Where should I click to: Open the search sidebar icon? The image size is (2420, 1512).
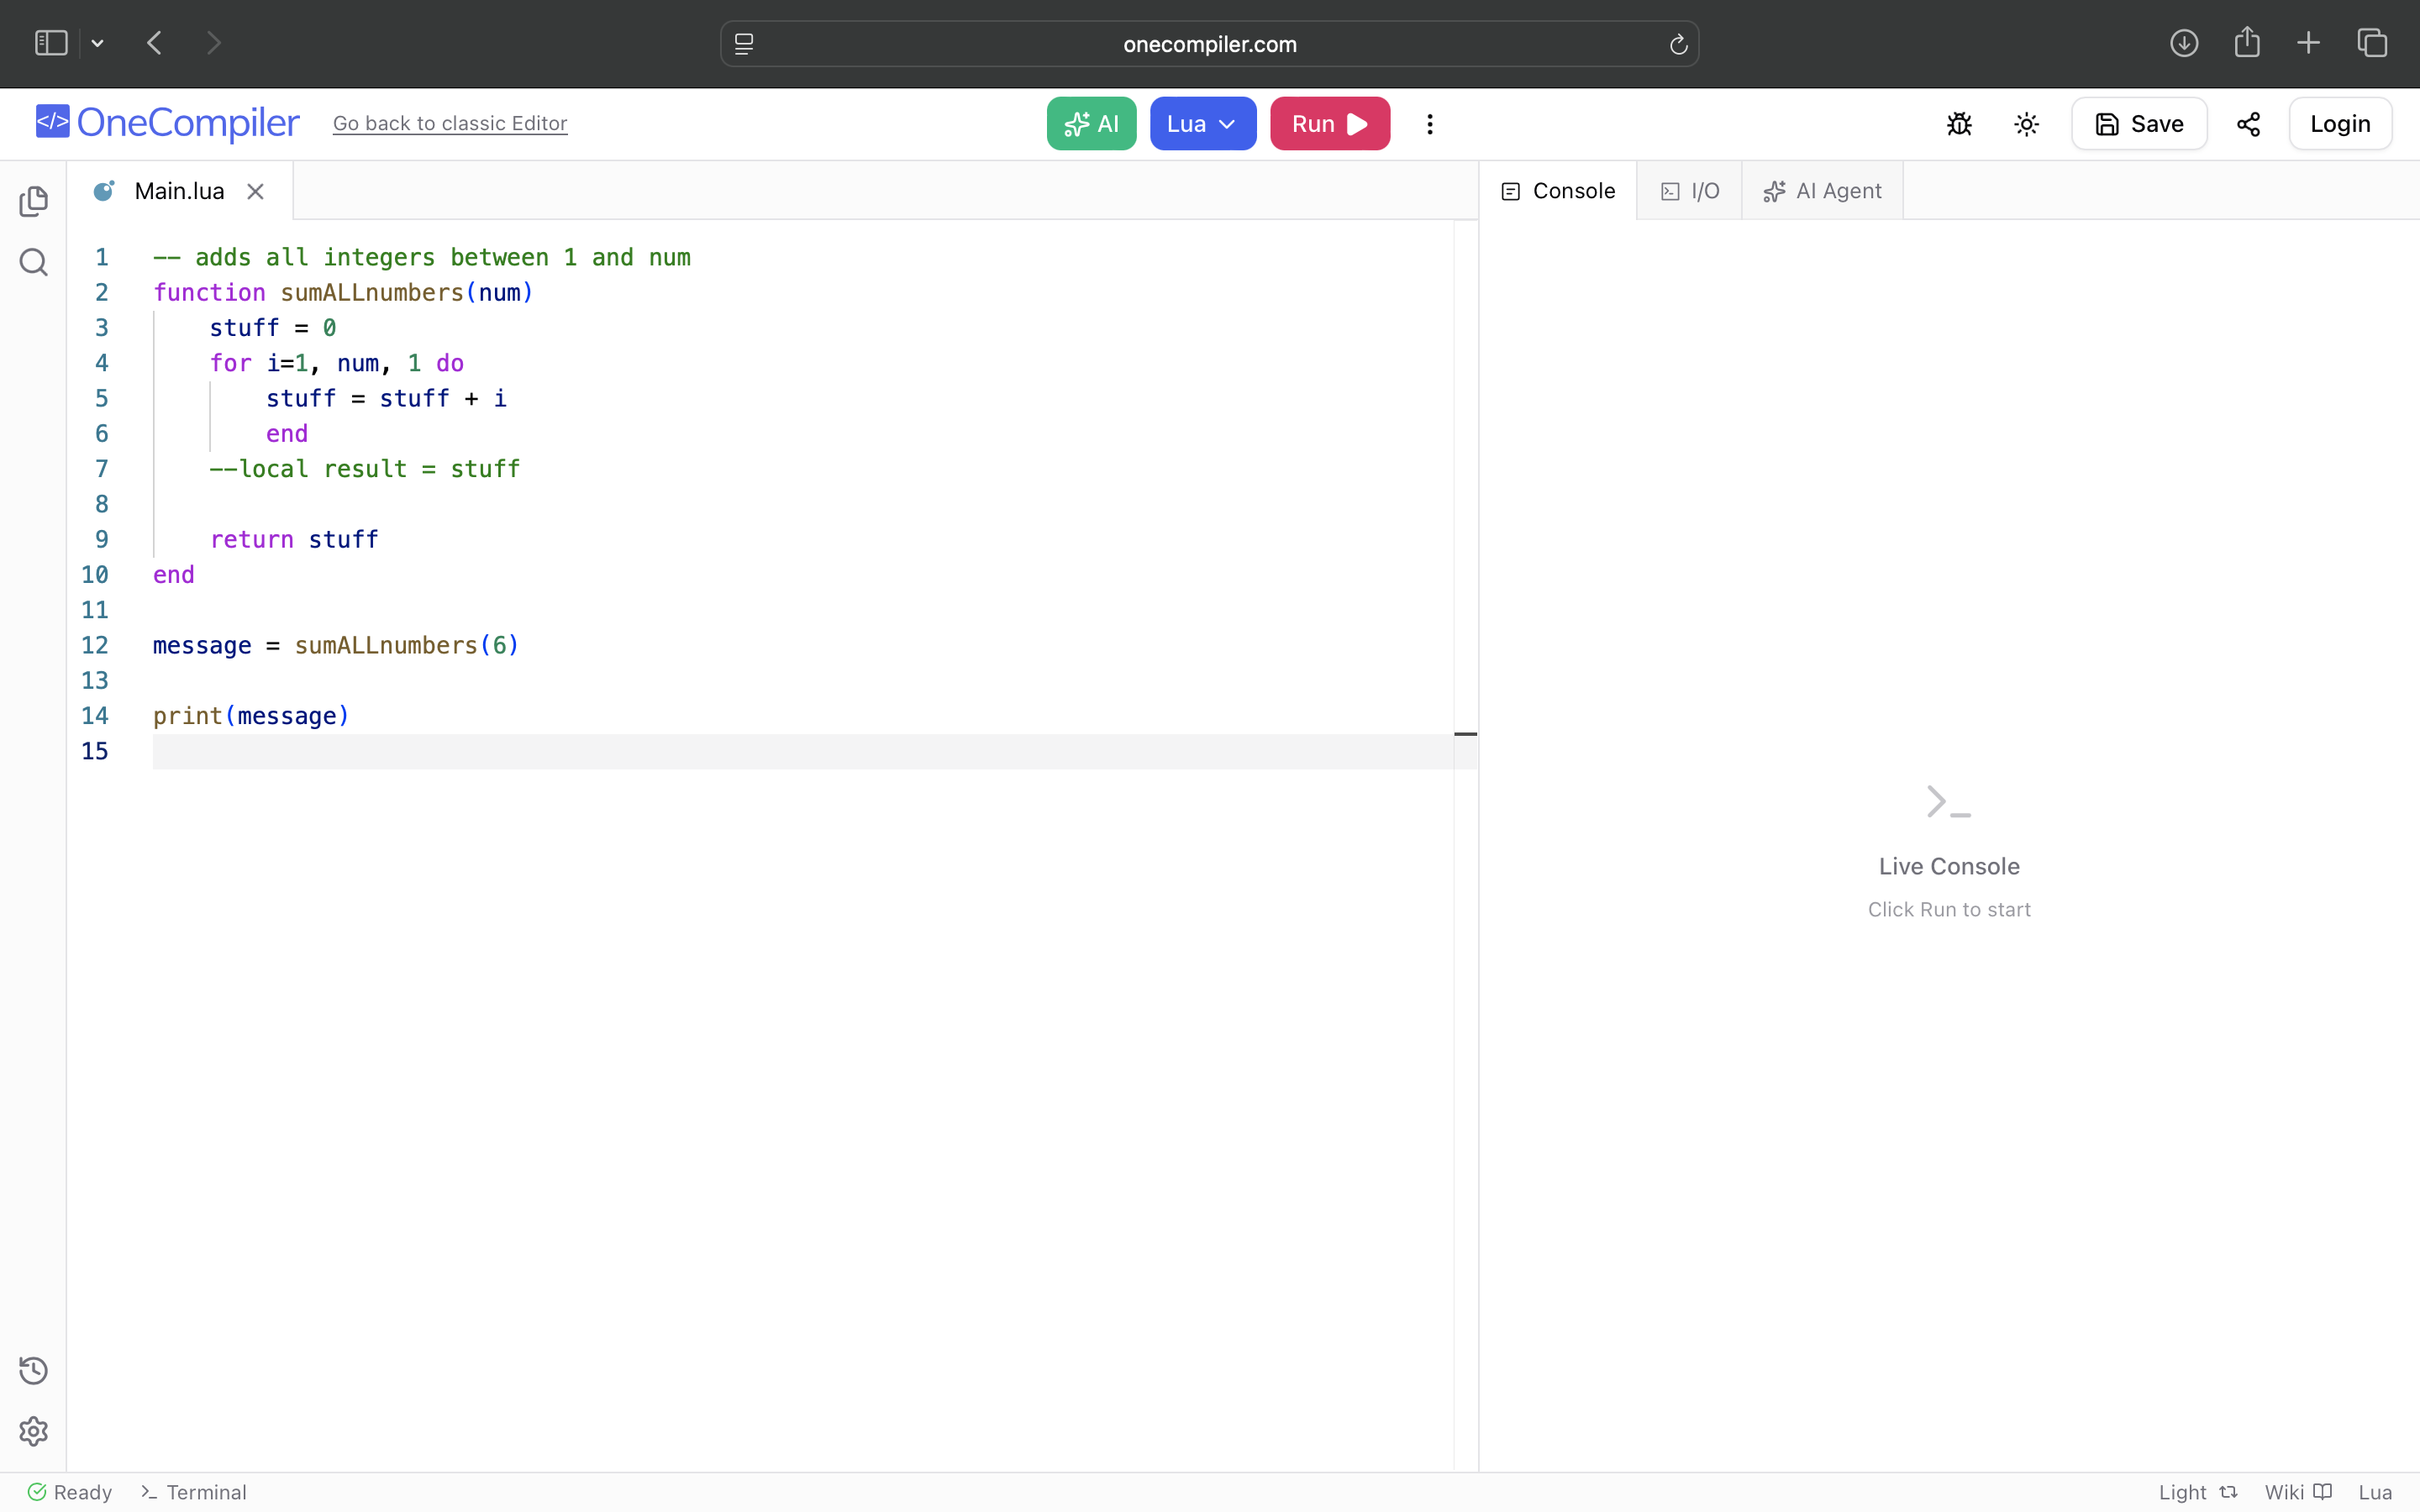pos(33,262)
